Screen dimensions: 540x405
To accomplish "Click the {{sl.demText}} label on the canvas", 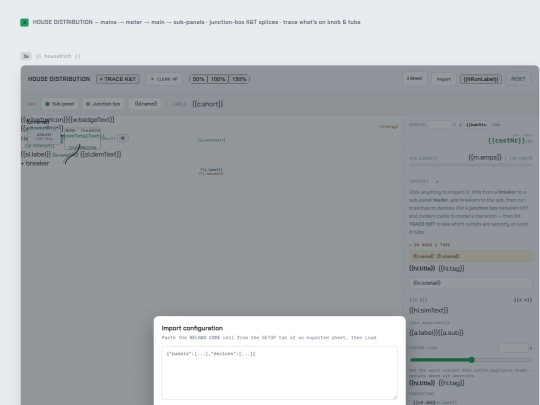I will coord(101,155).
